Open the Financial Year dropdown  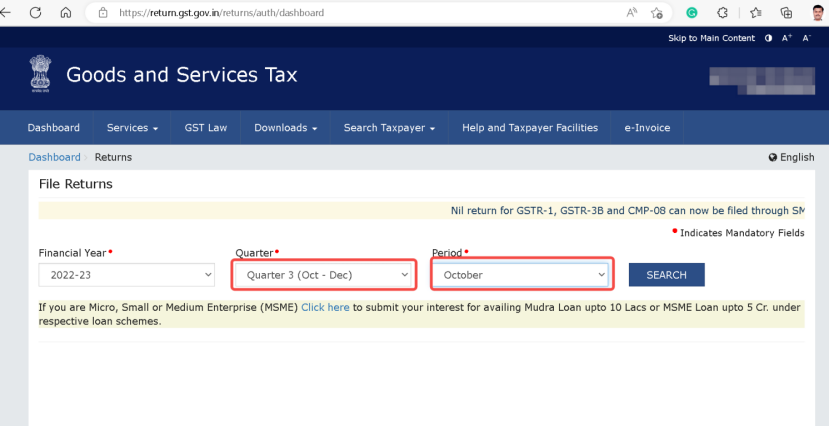pyautogui.click(x=127, y=275)
